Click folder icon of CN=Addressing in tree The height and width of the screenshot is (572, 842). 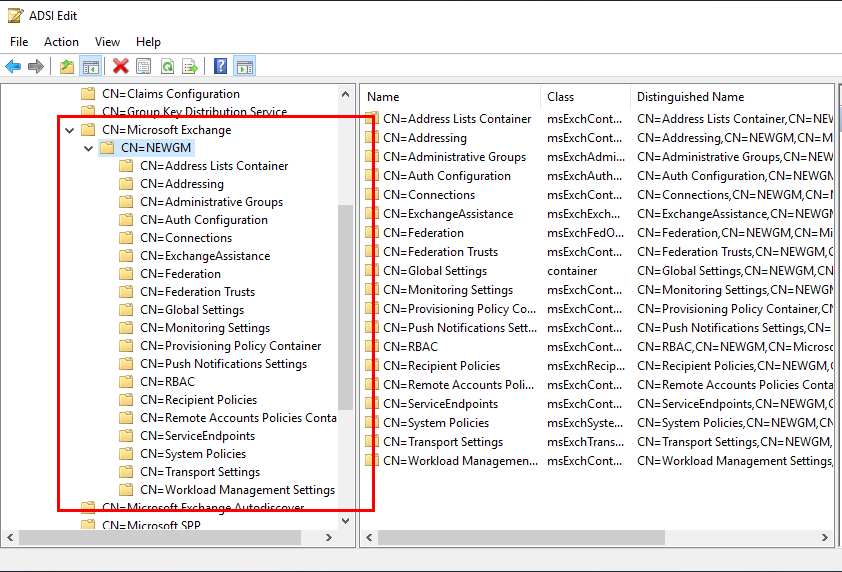126,184
